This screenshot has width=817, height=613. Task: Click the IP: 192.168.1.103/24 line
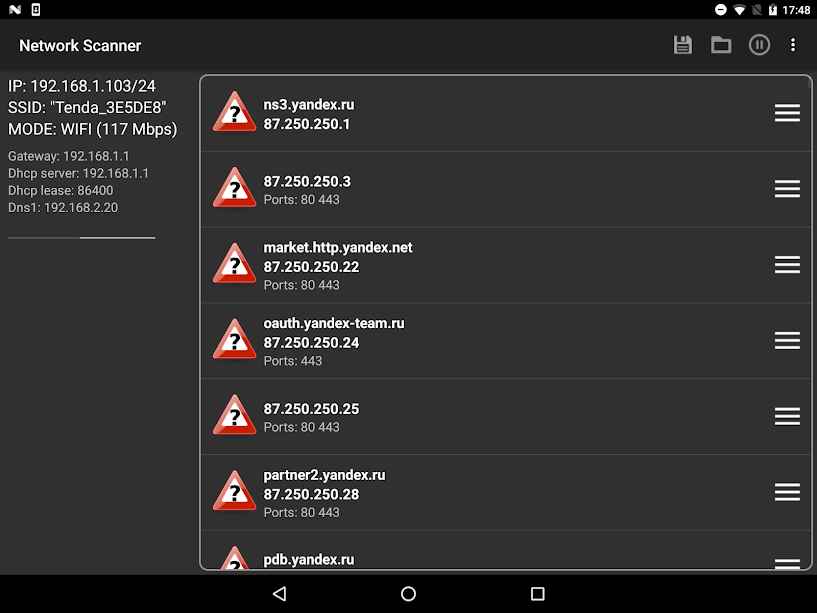tap(82, 86)
